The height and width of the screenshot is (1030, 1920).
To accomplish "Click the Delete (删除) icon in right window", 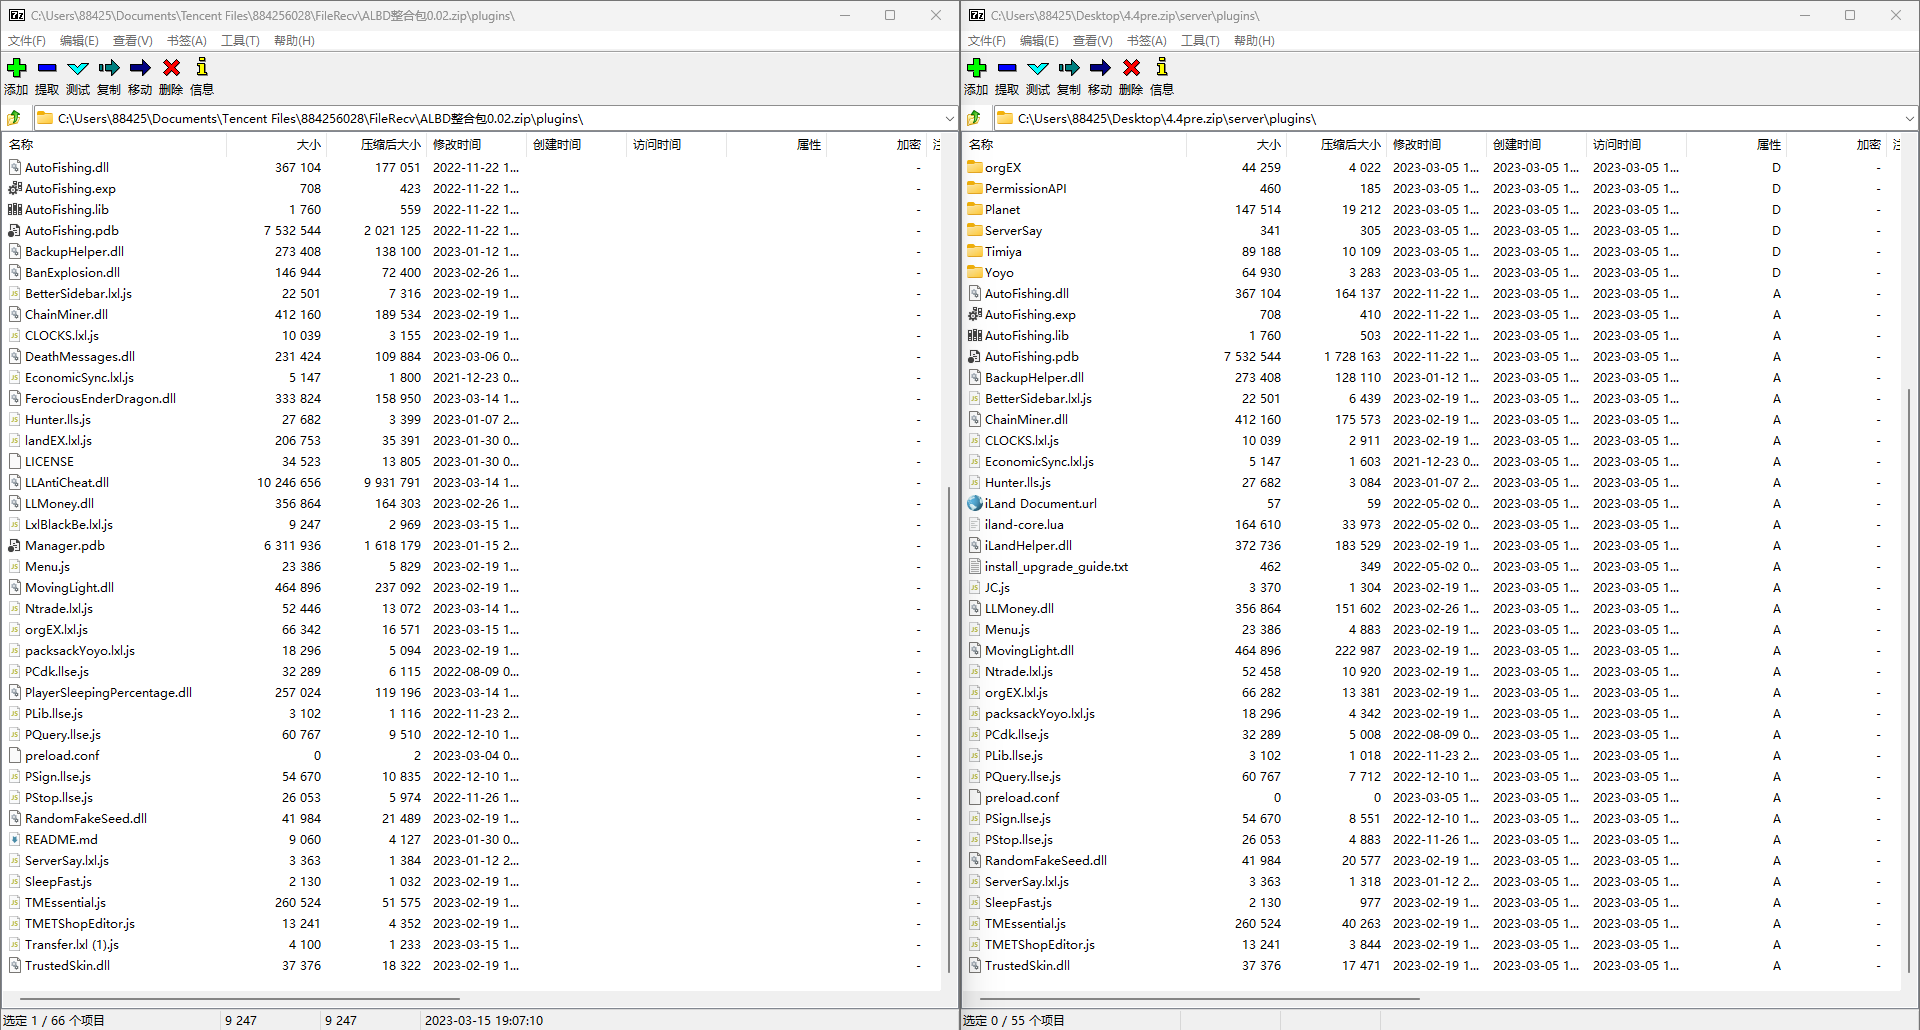I will (x=1131, y=68).
